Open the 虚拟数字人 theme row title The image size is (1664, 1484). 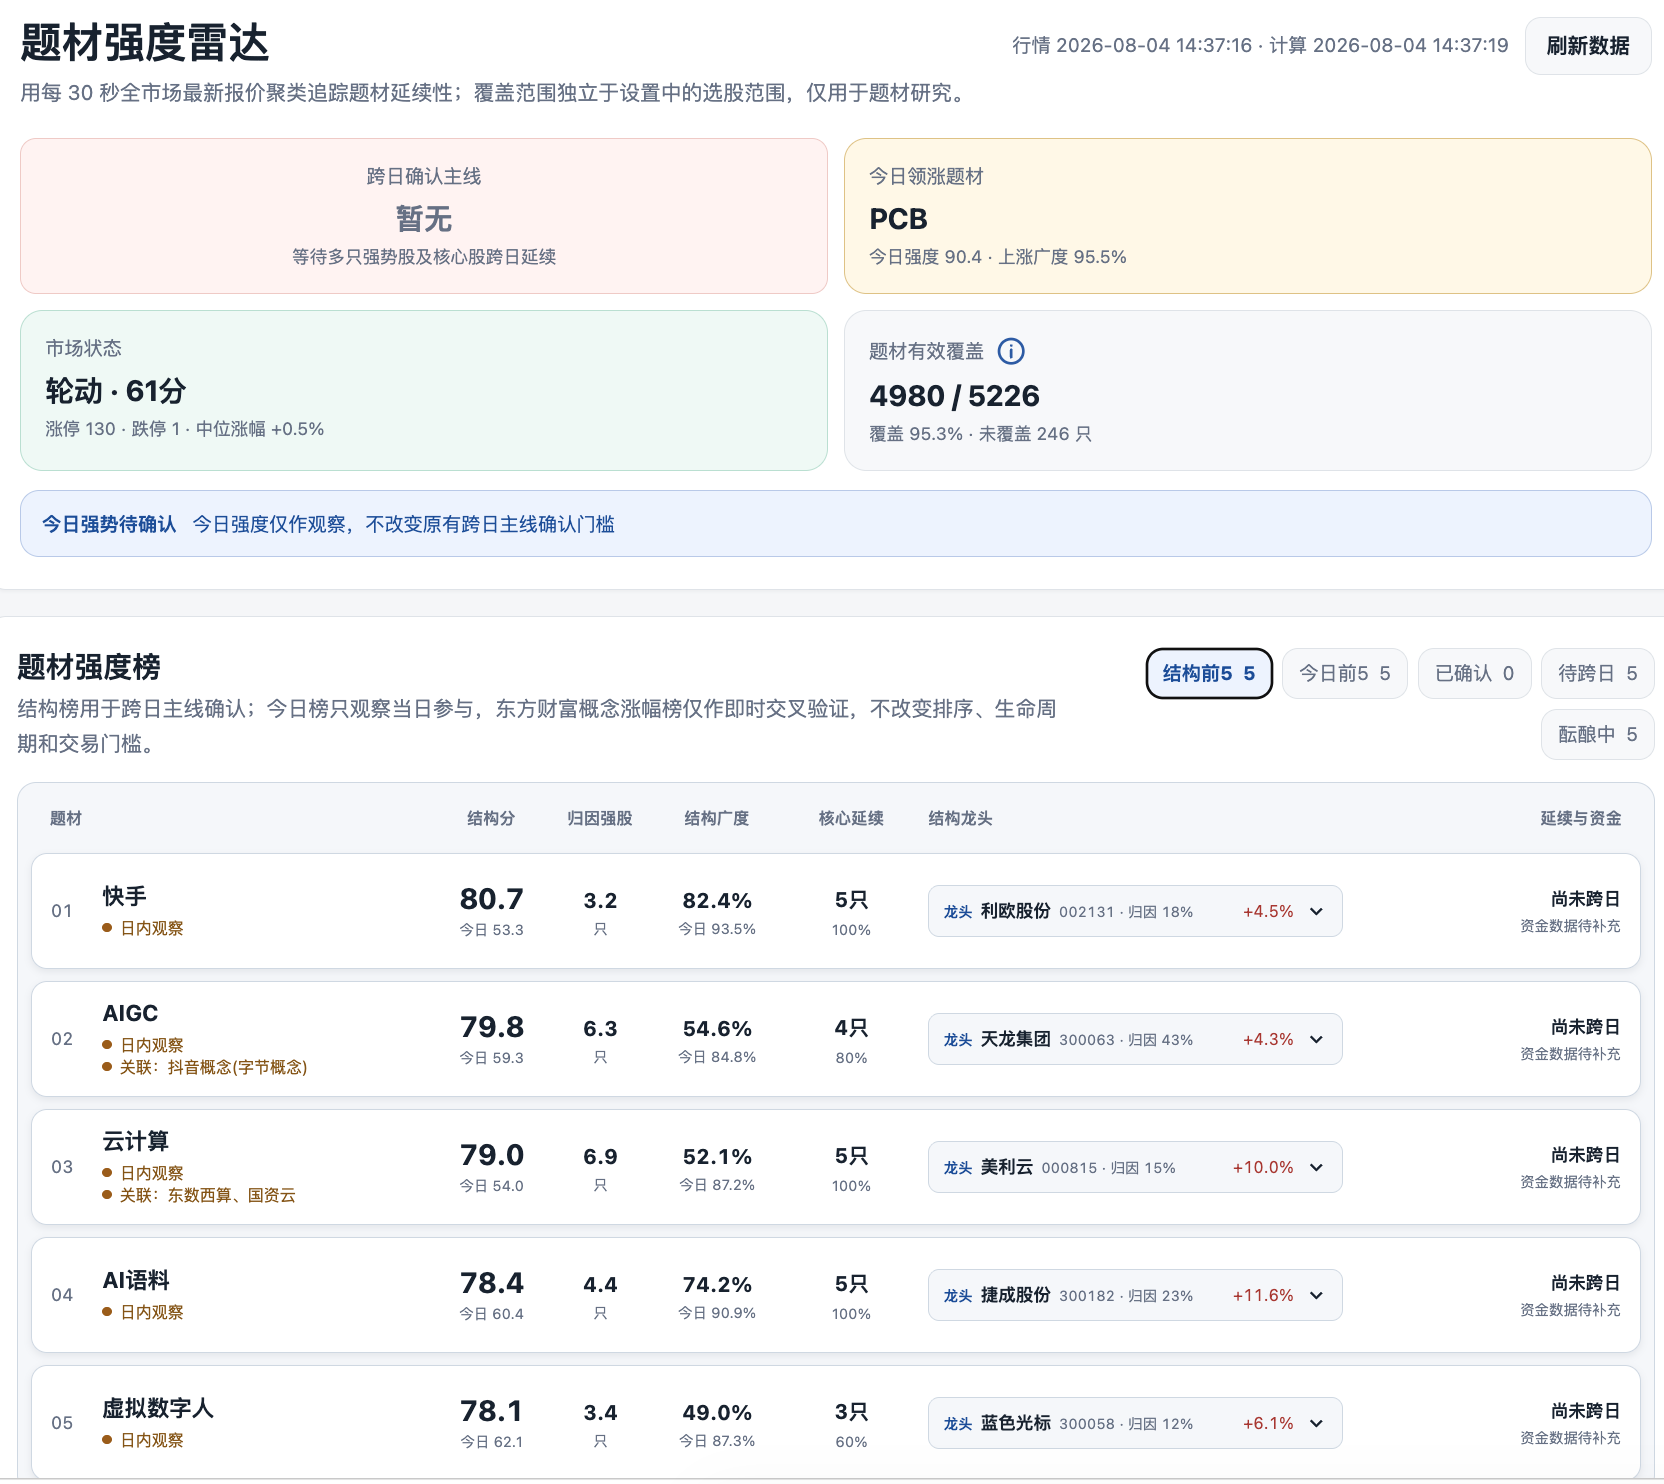(x=158, y=1408)
